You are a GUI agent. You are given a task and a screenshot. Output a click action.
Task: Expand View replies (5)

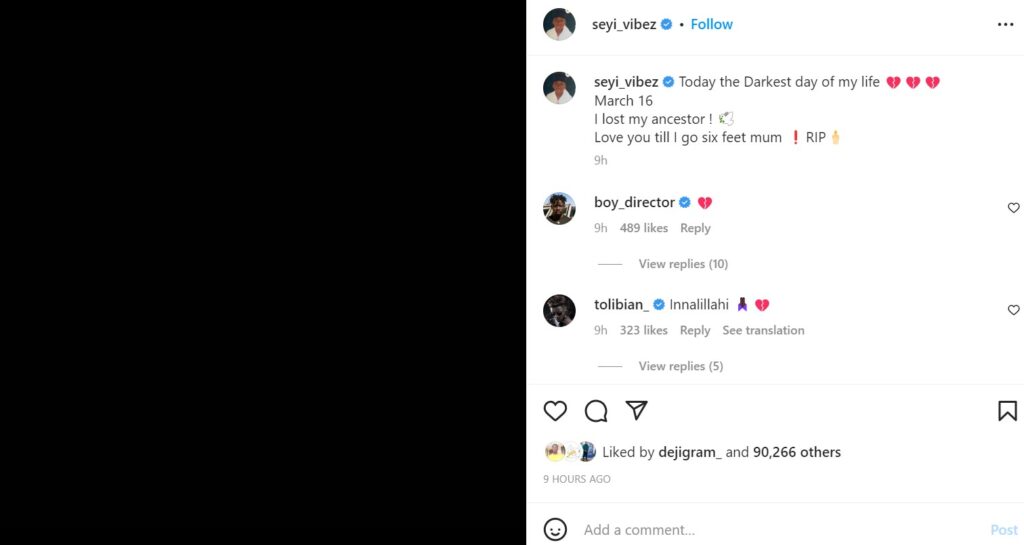(680, 366)
